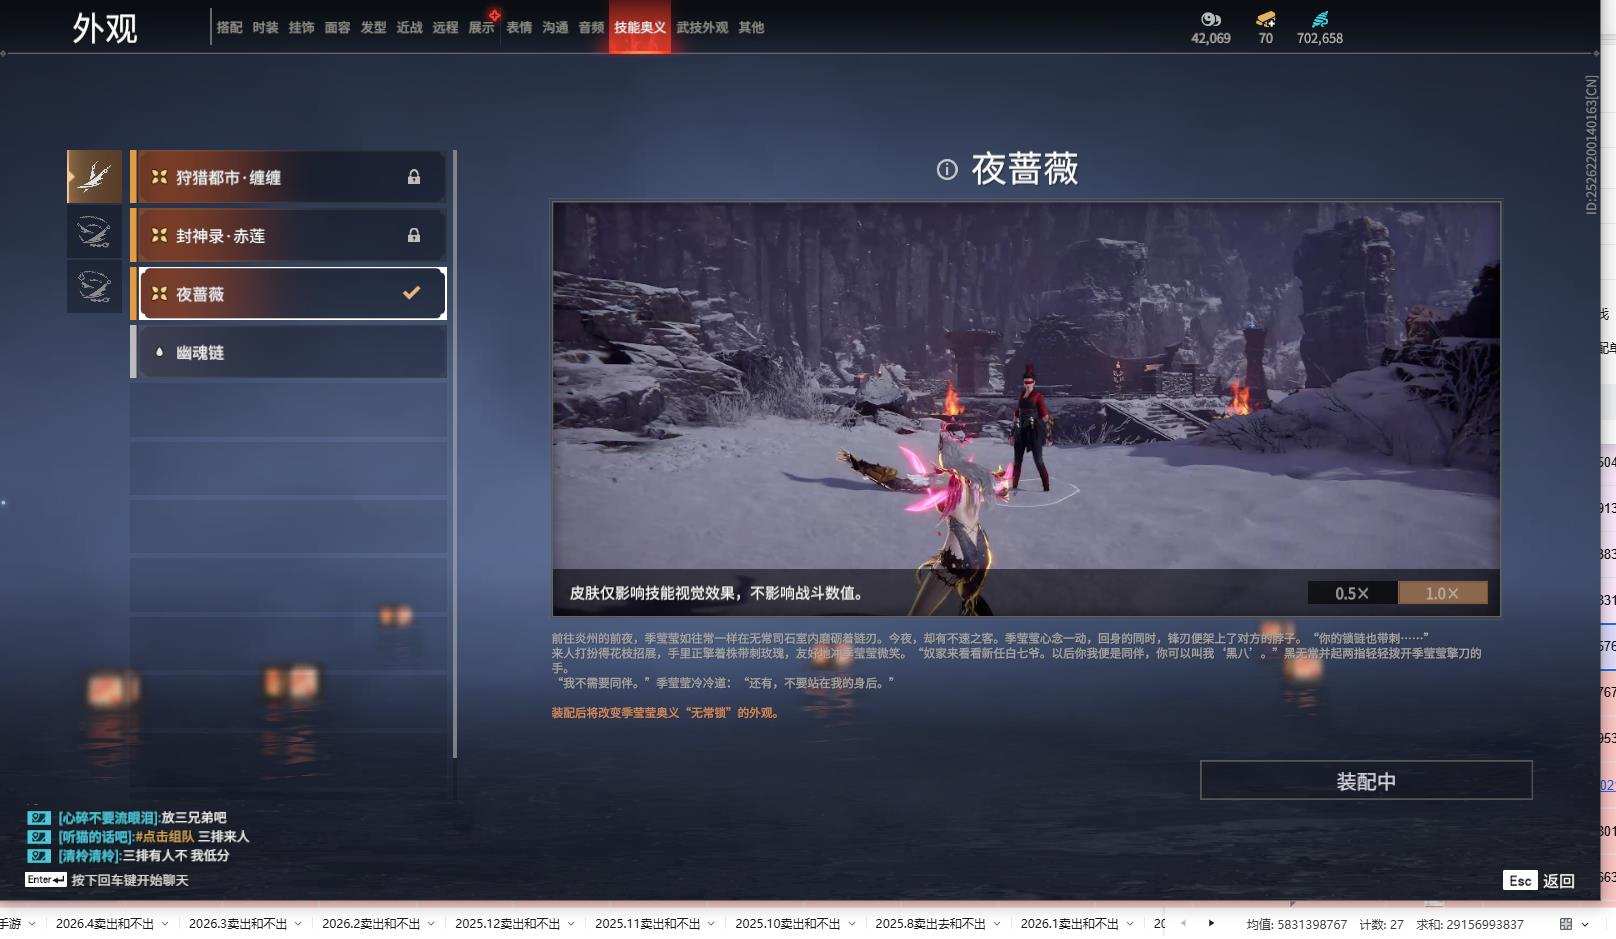Click the gold ingot icon showing 70
Screen dimensions: 1616x939
1265,18
